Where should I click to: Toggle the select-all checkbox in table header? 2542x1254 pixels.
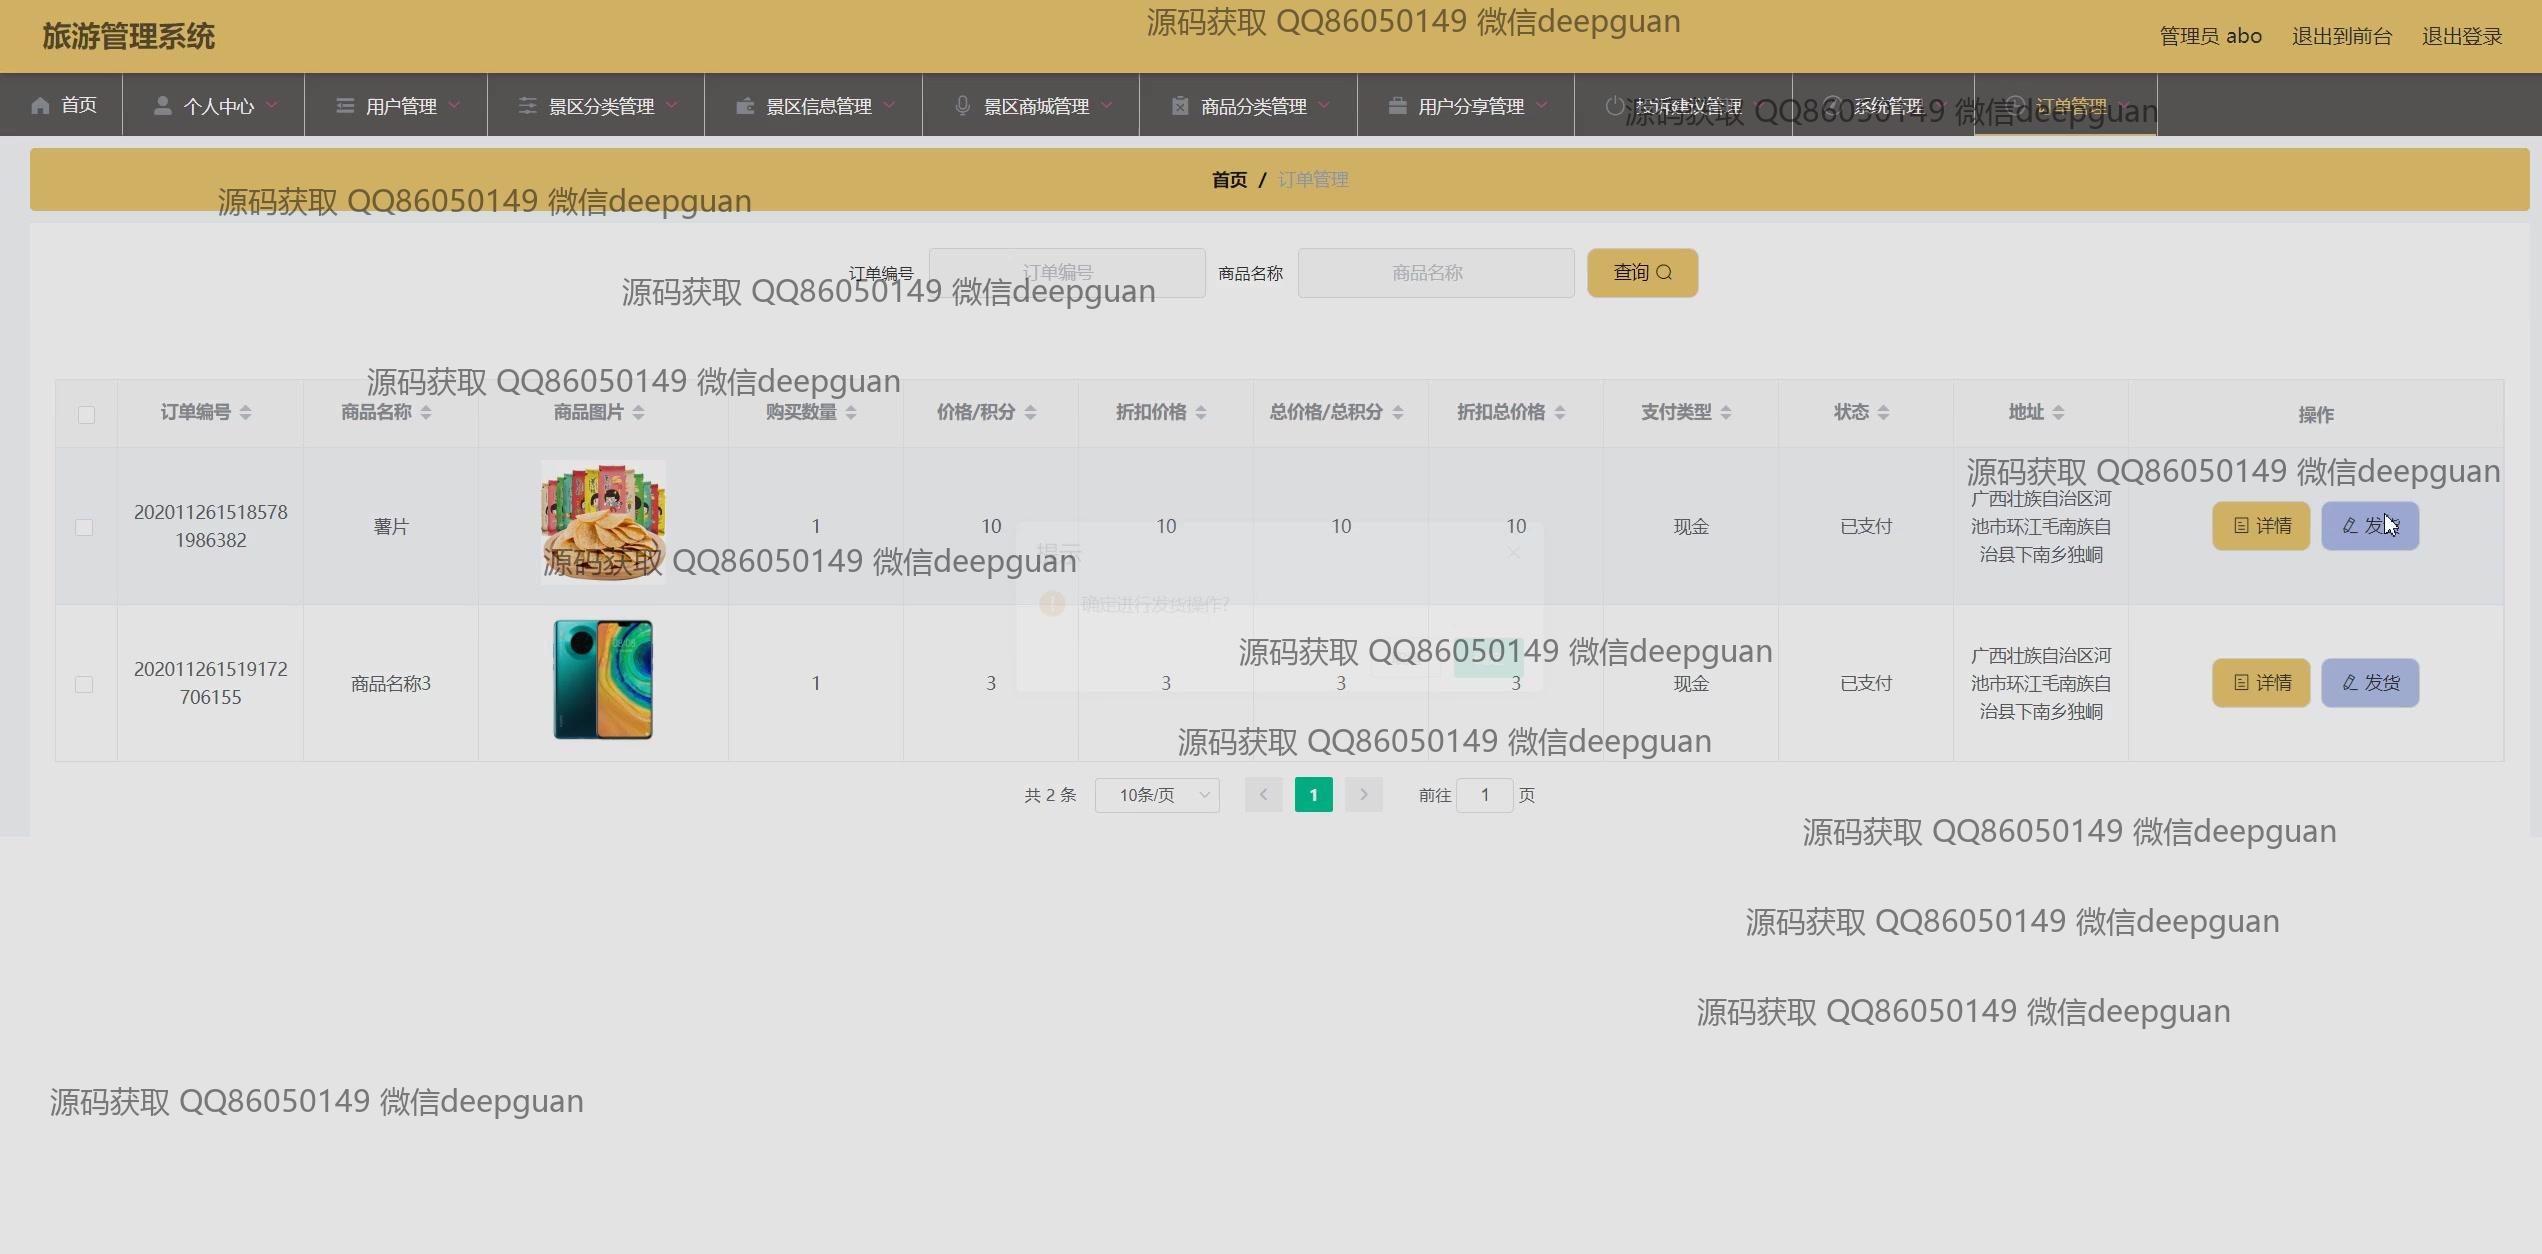point(86,415)
